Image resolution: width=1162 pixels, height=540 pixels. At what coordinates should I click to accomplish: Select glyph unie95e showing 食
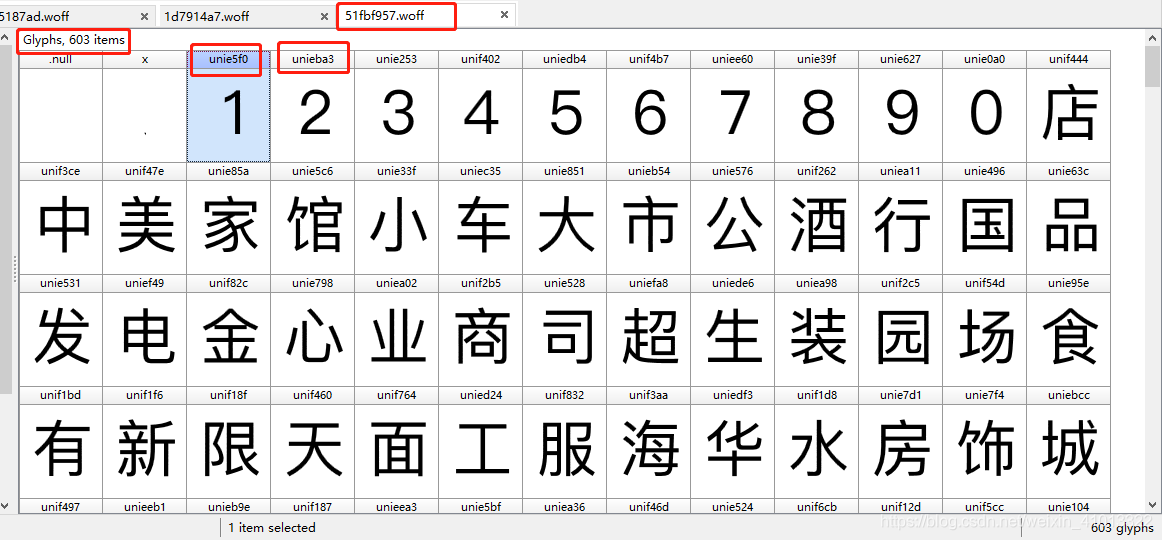coord(1069,330)
